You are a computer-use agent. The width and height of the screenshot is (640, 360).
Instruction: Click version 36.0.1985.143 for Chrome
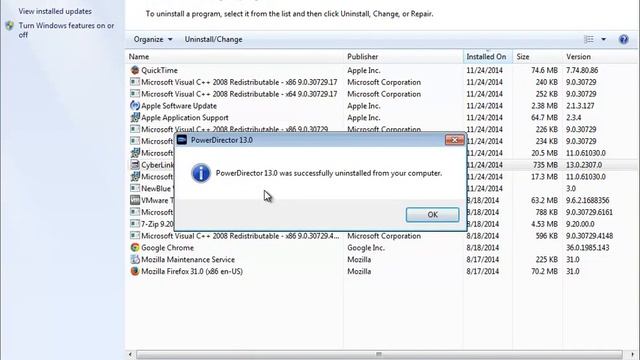tap(587, 248)
